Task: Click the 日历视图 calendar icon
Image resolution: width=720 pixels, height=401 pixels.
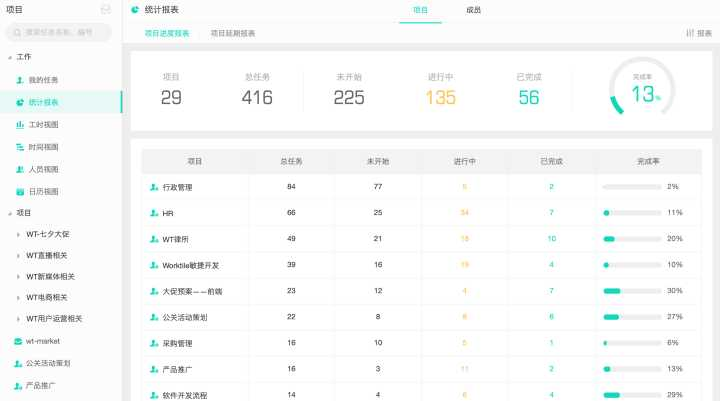Action: pyautogui.click(x=20, y=192)
